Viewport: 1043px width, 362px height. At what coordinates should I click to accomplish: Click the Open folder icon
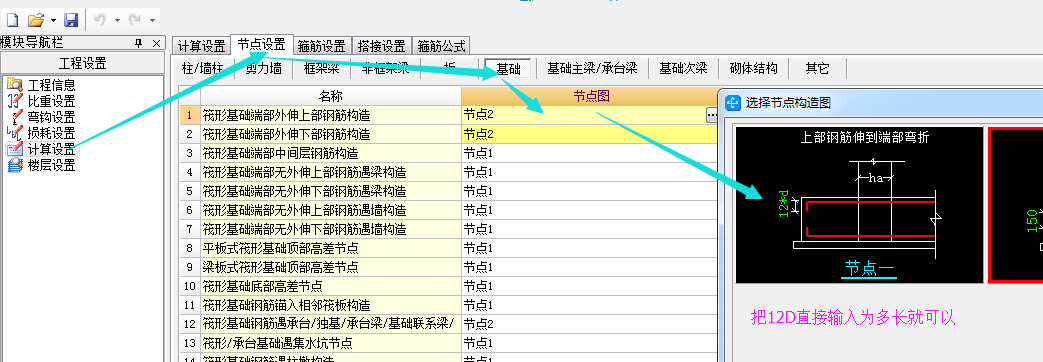coord(36,20)
